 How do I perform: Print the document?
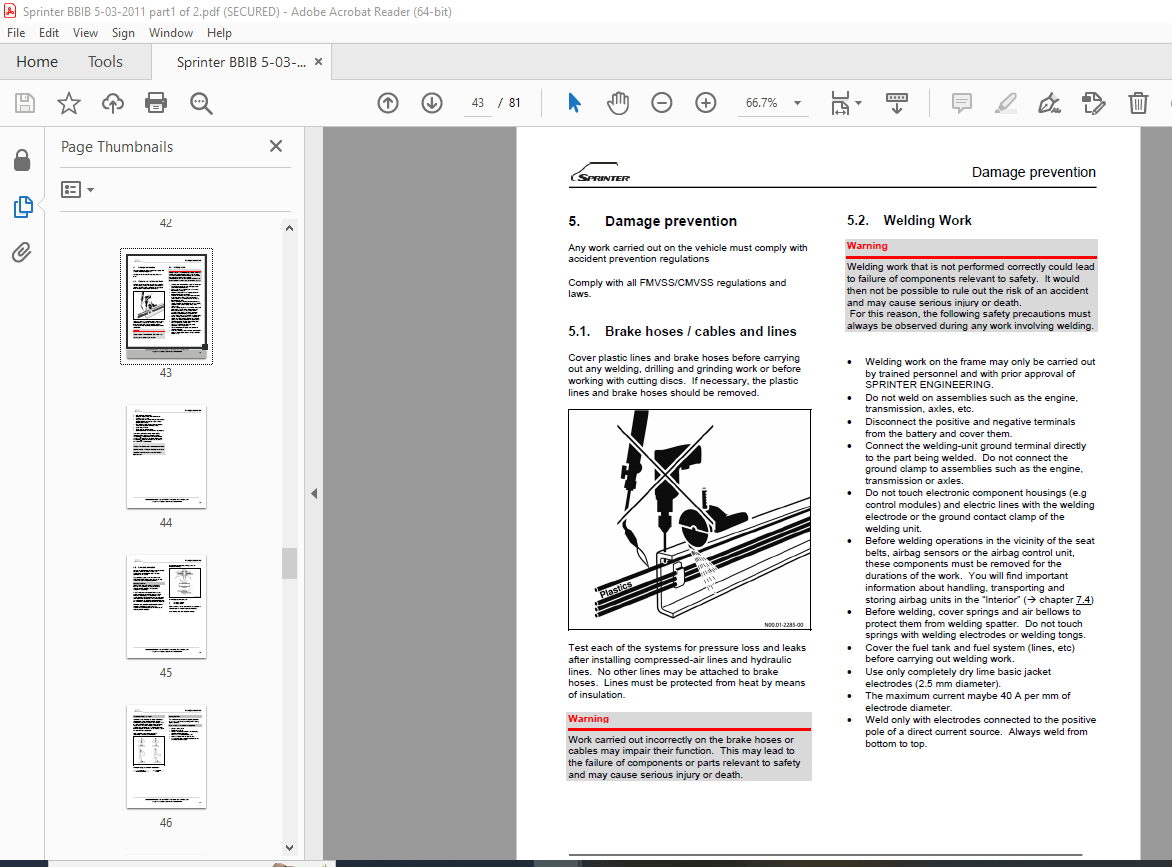click(x=156, y=102)
